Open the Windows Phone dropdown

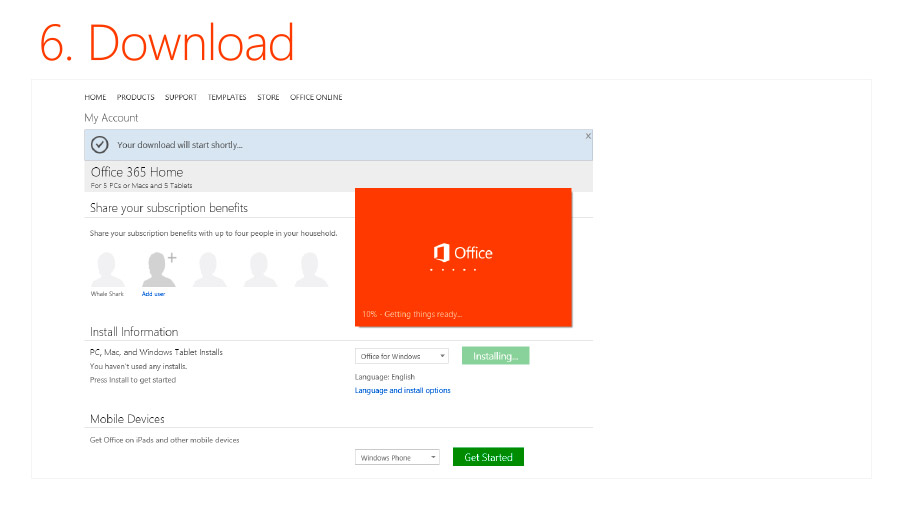click(x=397, y=457)
